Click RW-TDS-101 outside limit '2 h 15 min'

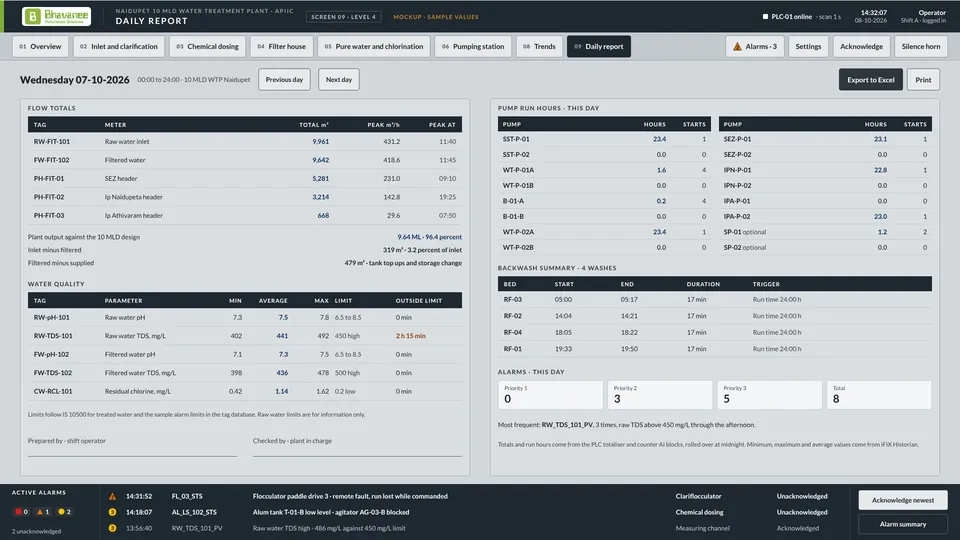pyautogui.click(x=411, y=336)
